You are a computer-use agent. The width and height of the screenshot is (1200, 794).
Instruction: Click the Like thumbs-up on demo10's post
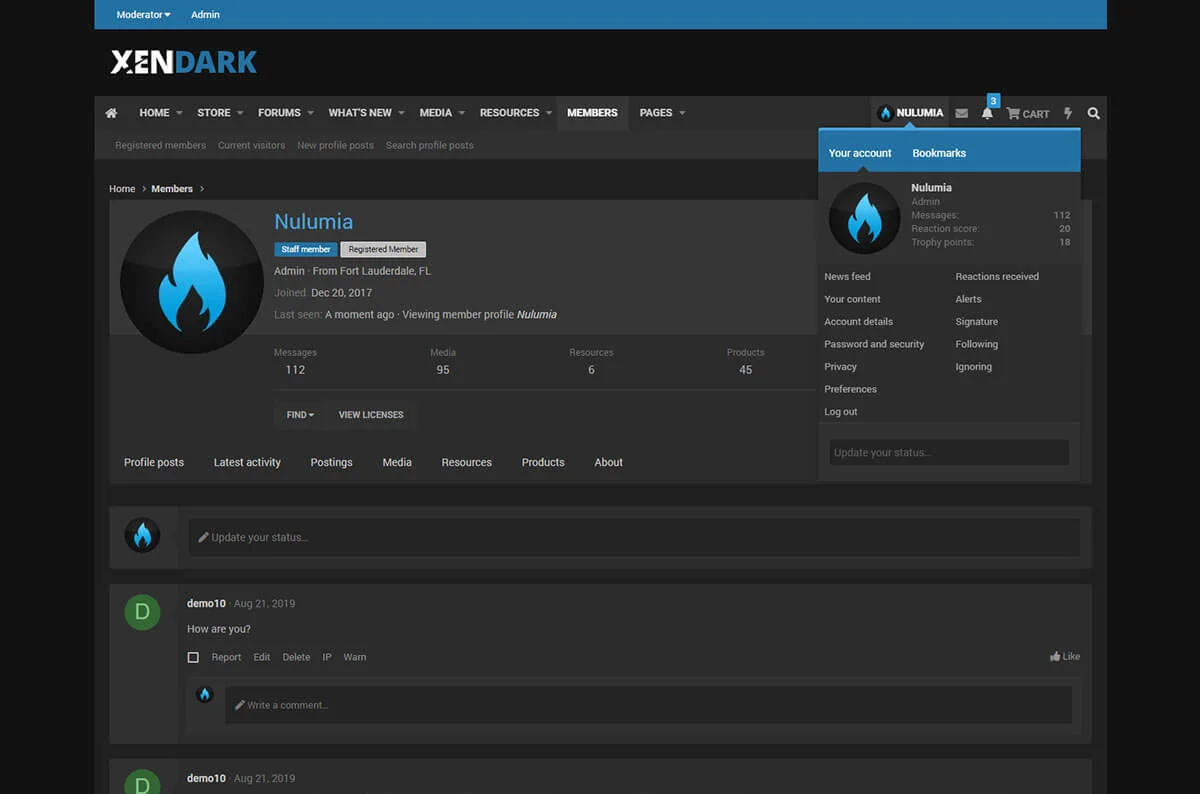pyautogui.click(x=1064, y=657)
